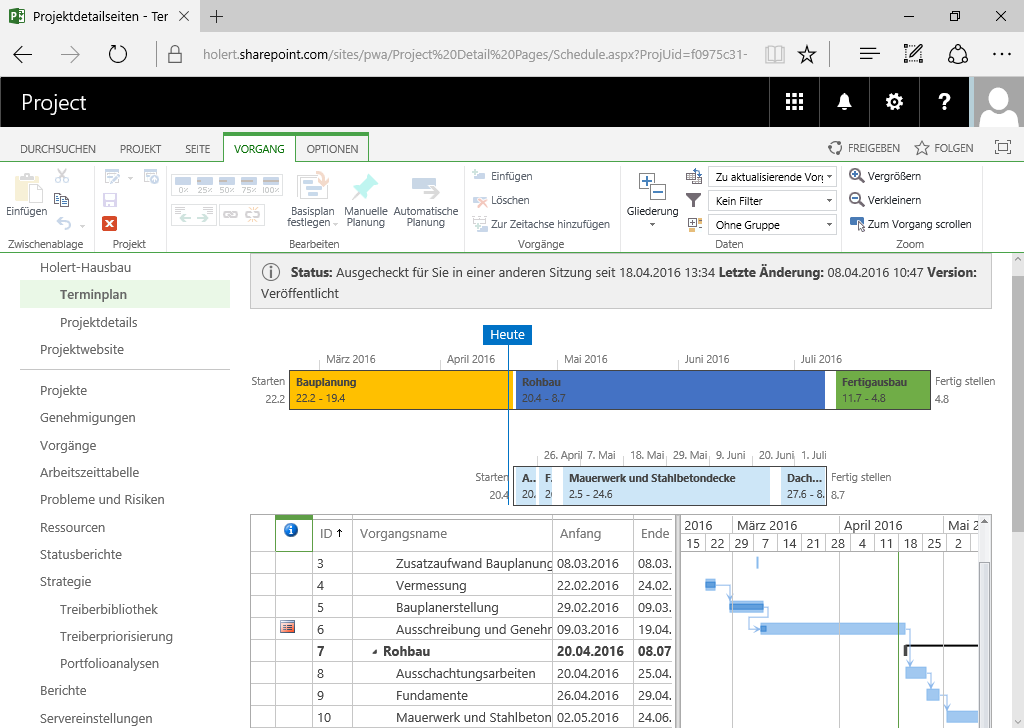Open the notifications bell
1024x728 pixels.
pyautogui.click(x=844, y=102)
